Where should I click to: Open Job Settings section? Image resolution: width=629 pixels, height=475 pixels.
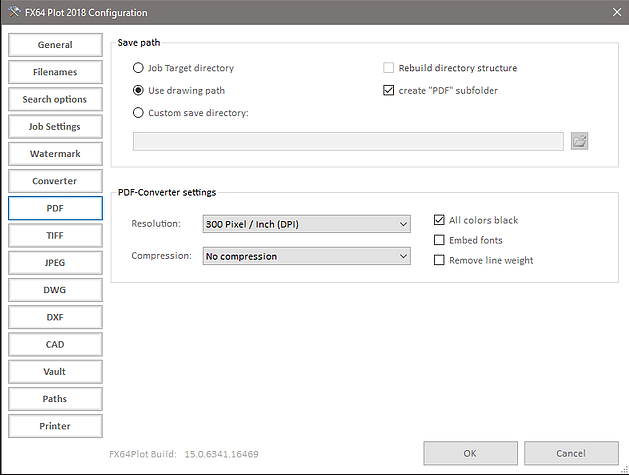pyautogui.click(x=55, y=127)
